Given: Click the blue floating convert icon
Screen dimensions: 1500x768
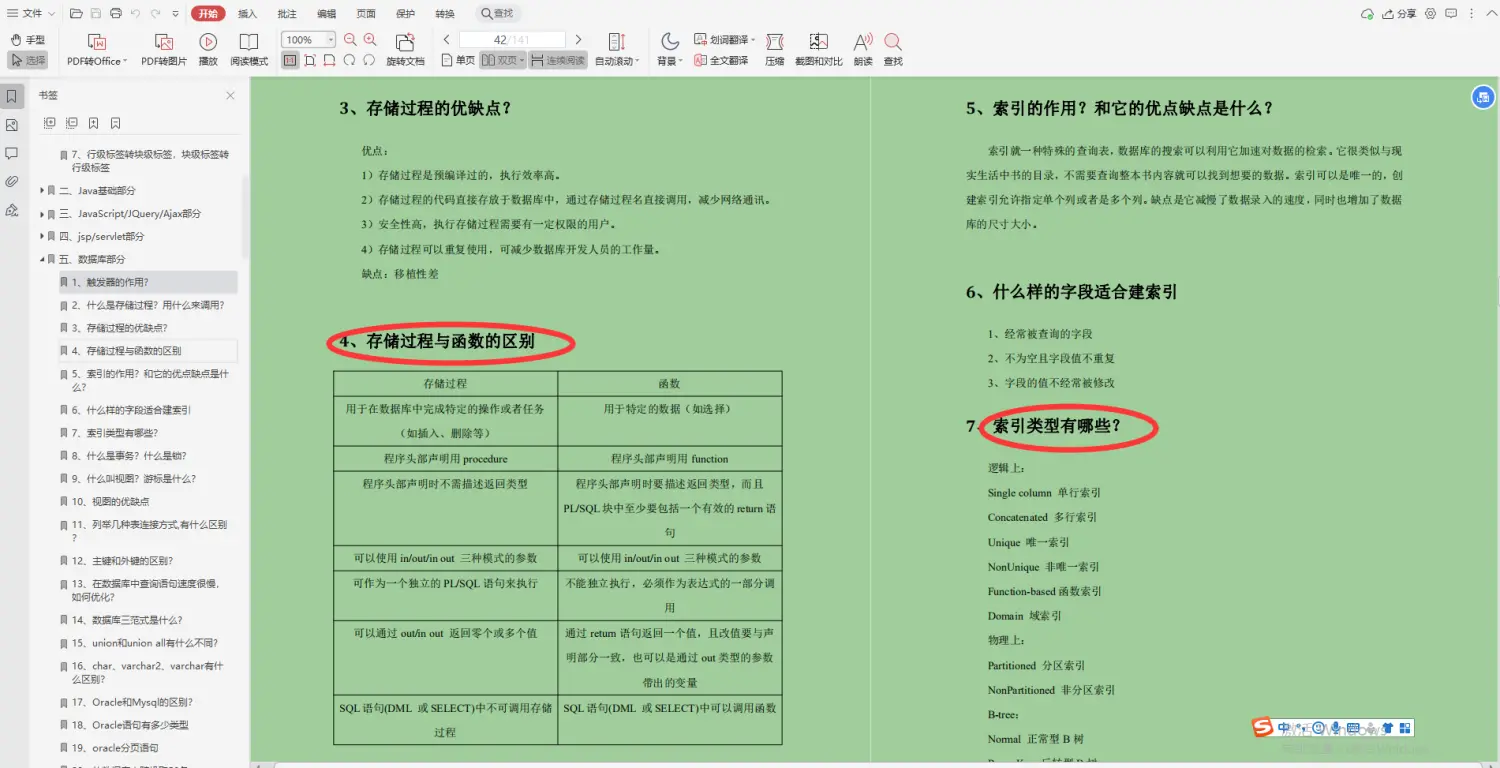Looking at the screenshot, I should point(1482,97).
